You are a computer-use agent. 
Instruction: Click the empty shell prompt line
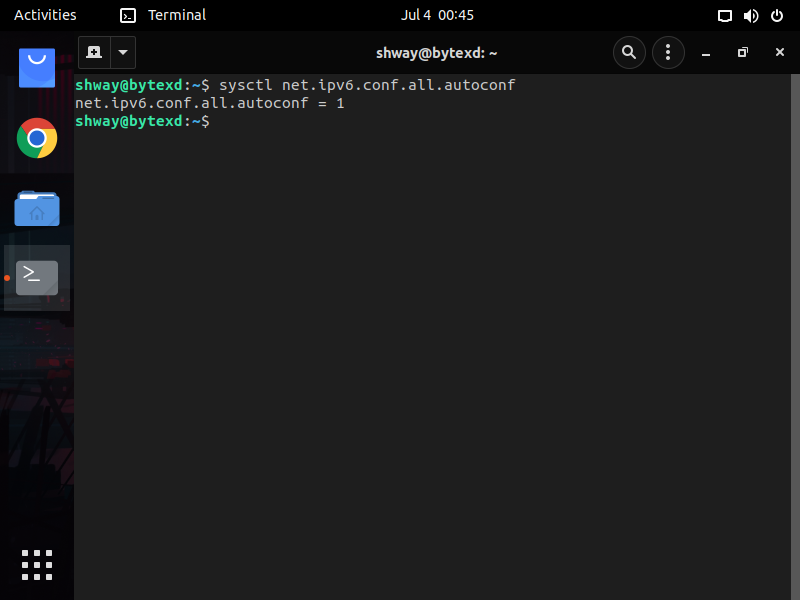433,121
